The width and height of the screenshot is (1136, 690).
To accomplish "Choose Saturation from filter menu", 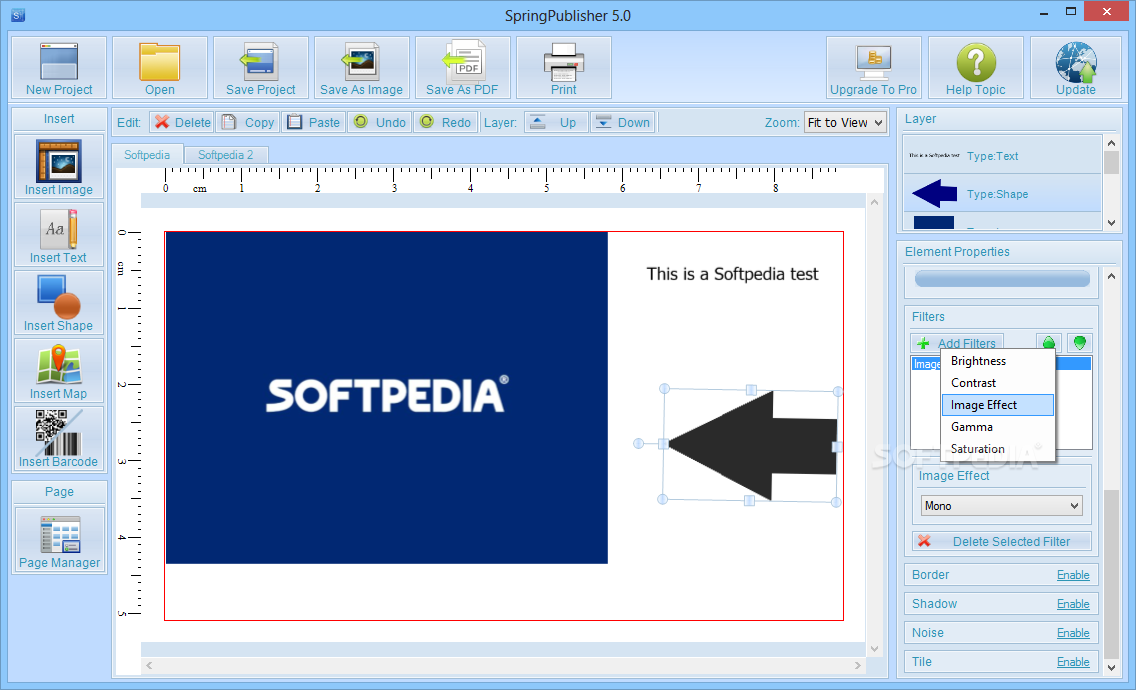I will coord(997,449).
